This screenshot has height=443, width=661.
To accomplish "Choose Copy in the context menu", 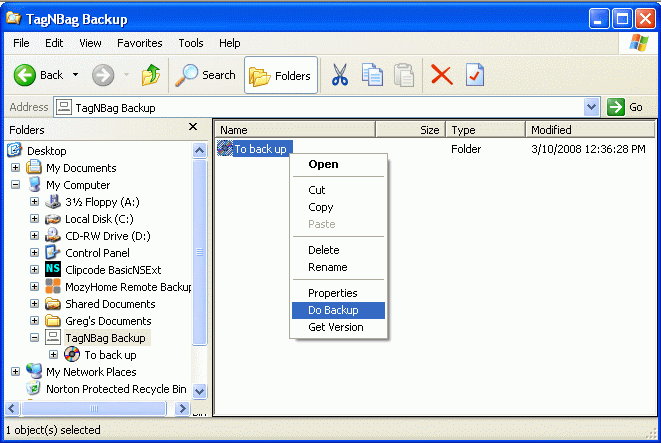I will coord(338,207).
